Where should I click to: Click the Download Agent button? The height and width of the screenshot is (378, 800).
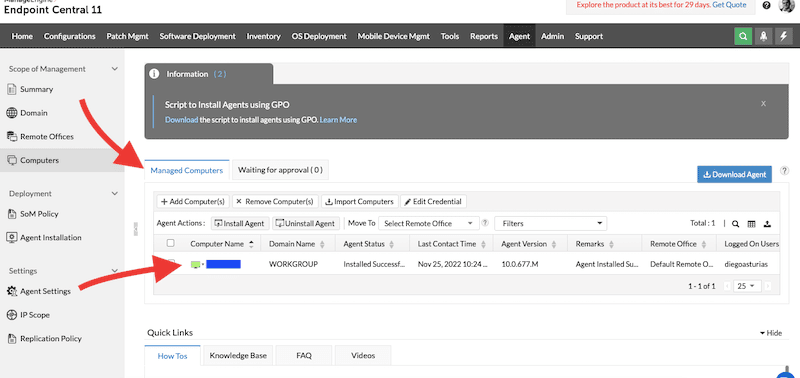(734, 174)
